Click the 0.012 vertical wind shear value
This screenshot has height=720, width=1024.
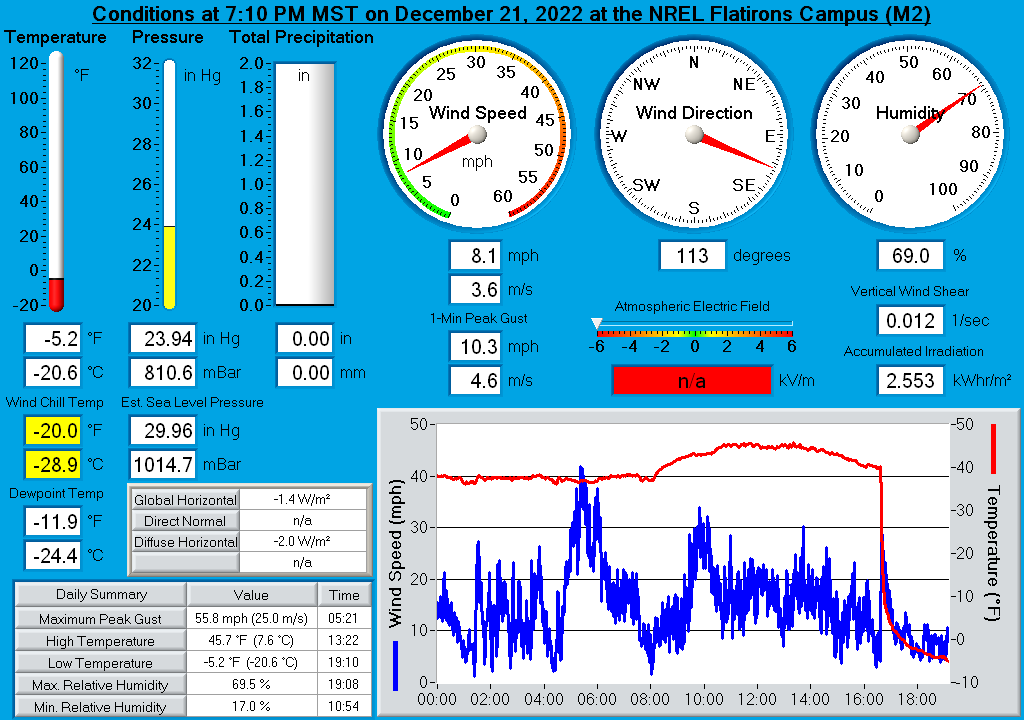click(910, 321)
